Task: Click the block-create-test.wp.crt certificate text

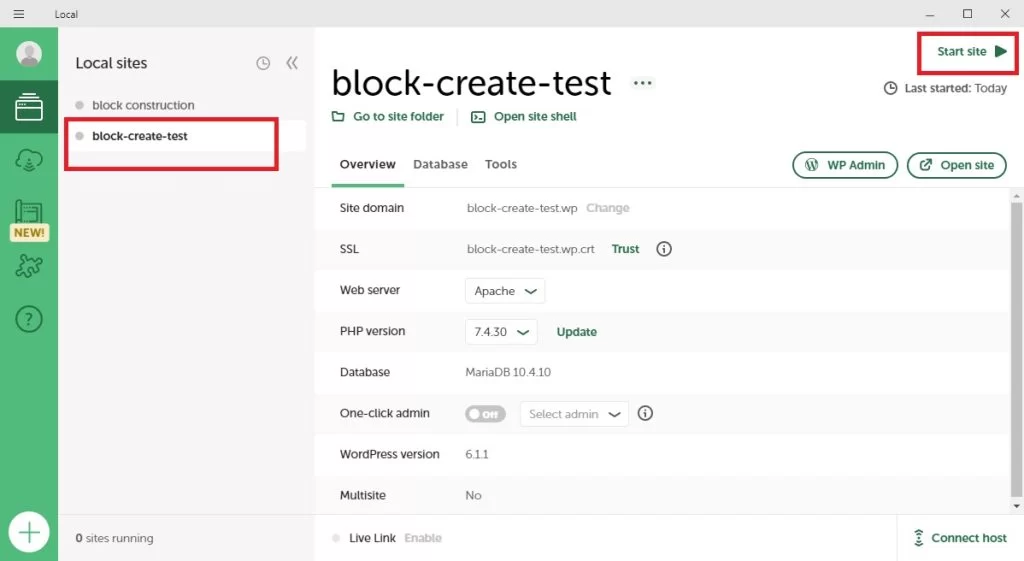Action: tap(530, 249)
